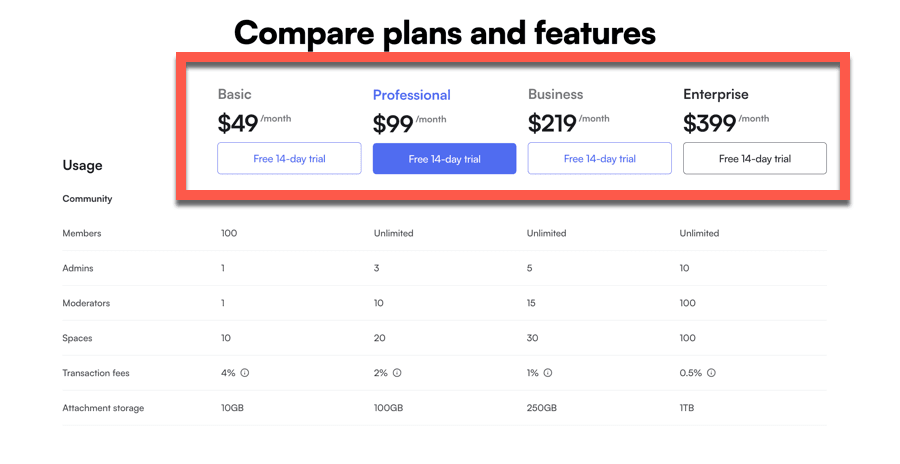
Task: Click the Attachment storage row label
Action: pos(103,408)
